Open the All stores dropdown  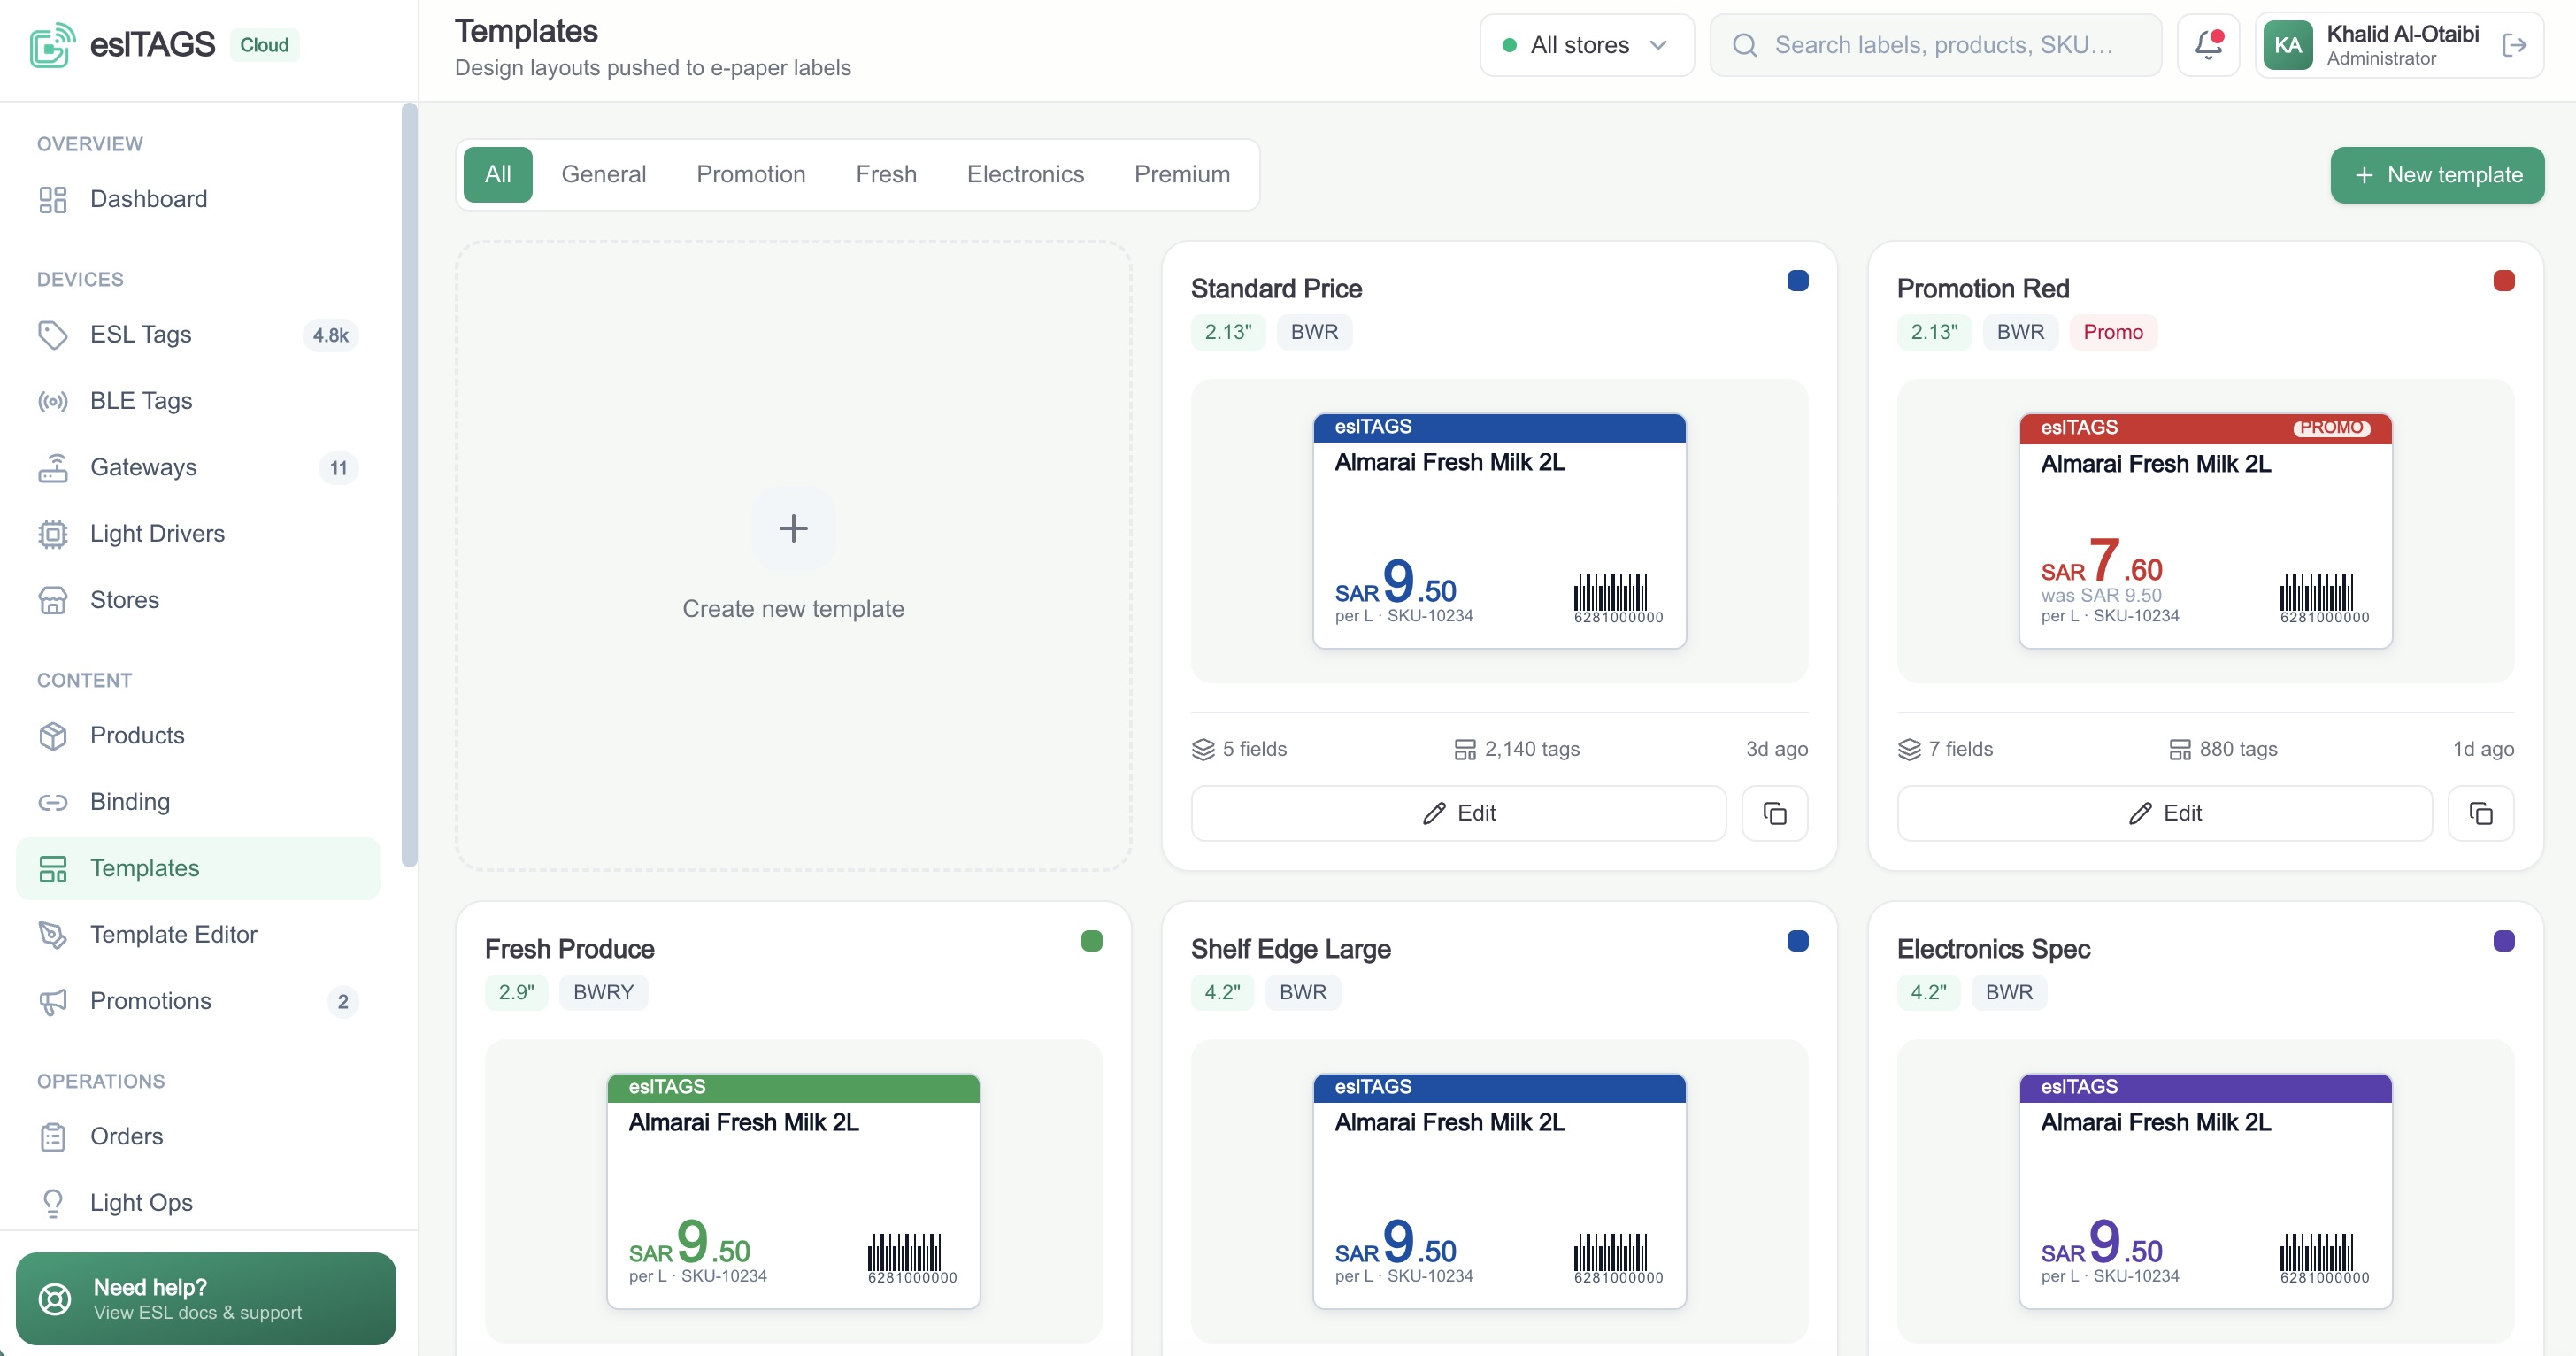click(1586, 45)
